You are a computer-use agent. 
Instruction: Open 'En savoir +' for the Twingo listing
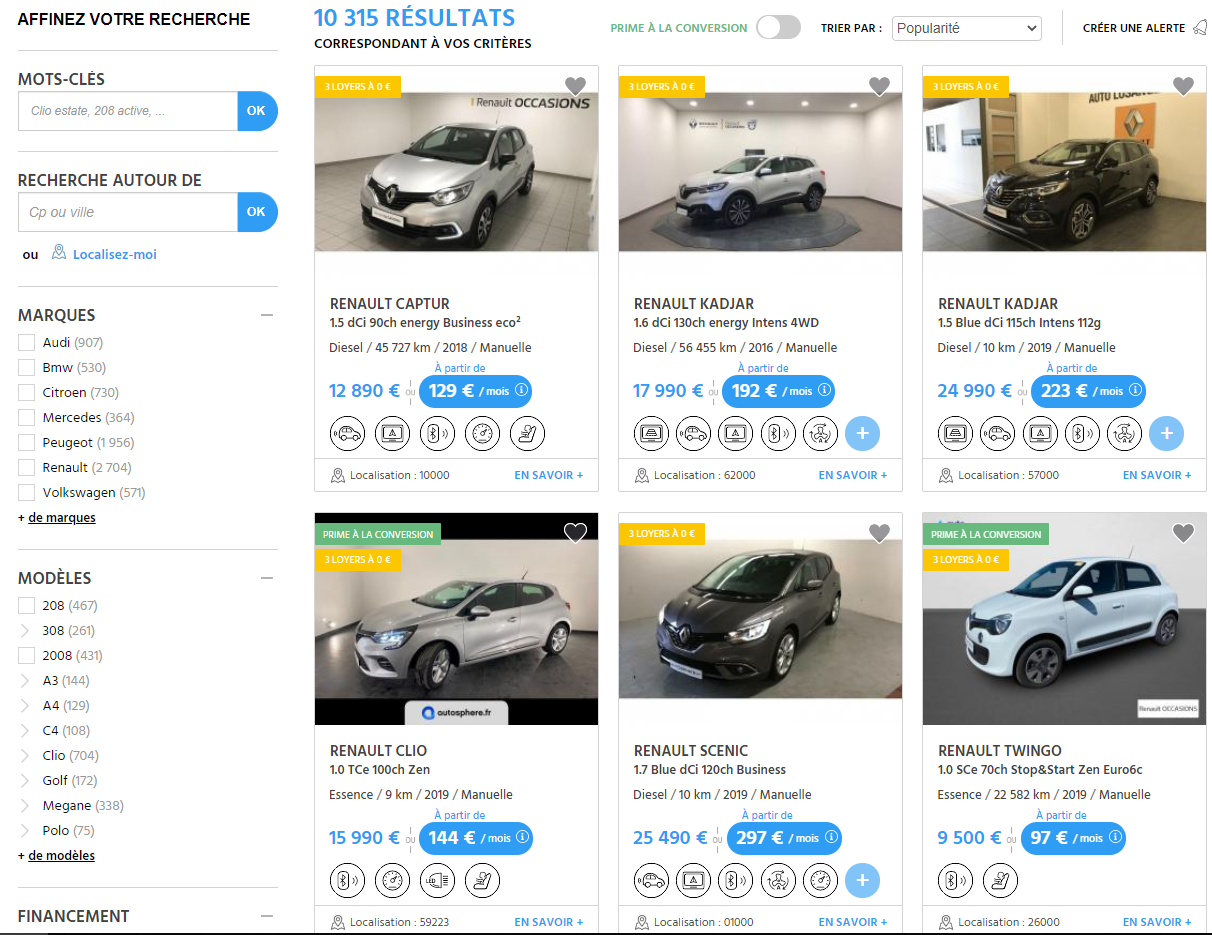click(x=1157, y=922)
